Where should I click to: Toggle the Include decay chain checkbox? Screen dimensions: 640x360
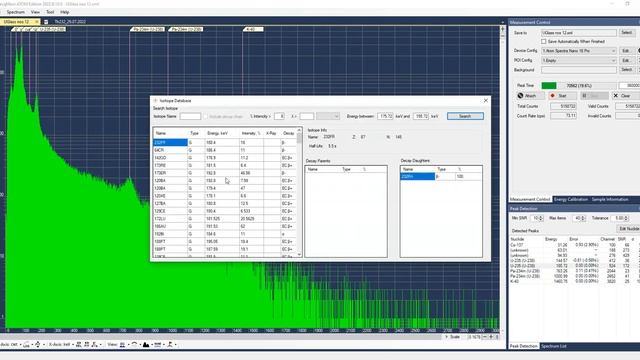point(206,116)
